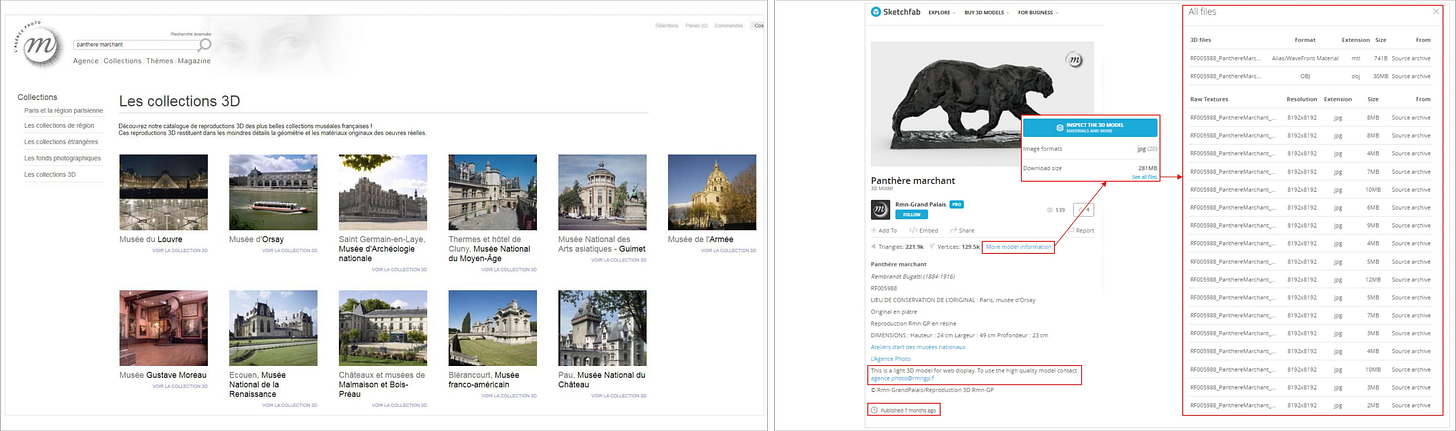This screenshot has width=1456, height=431.
Task: Close the All files panel
Action: 1436,12
